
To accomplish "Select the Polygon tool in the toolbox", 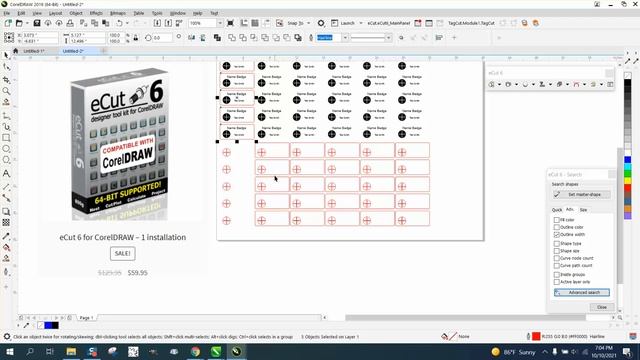I will pyautogui.click(x=6, y=160).
